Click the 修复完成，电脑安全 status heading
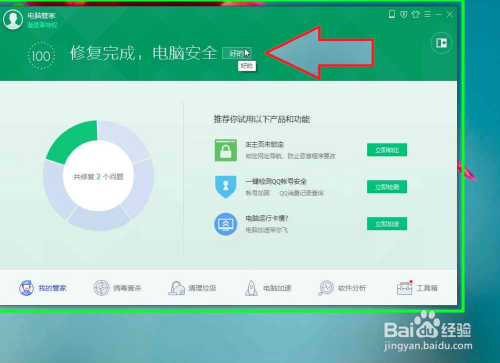Viewport: 500px width, 363px height. (143, 53)
